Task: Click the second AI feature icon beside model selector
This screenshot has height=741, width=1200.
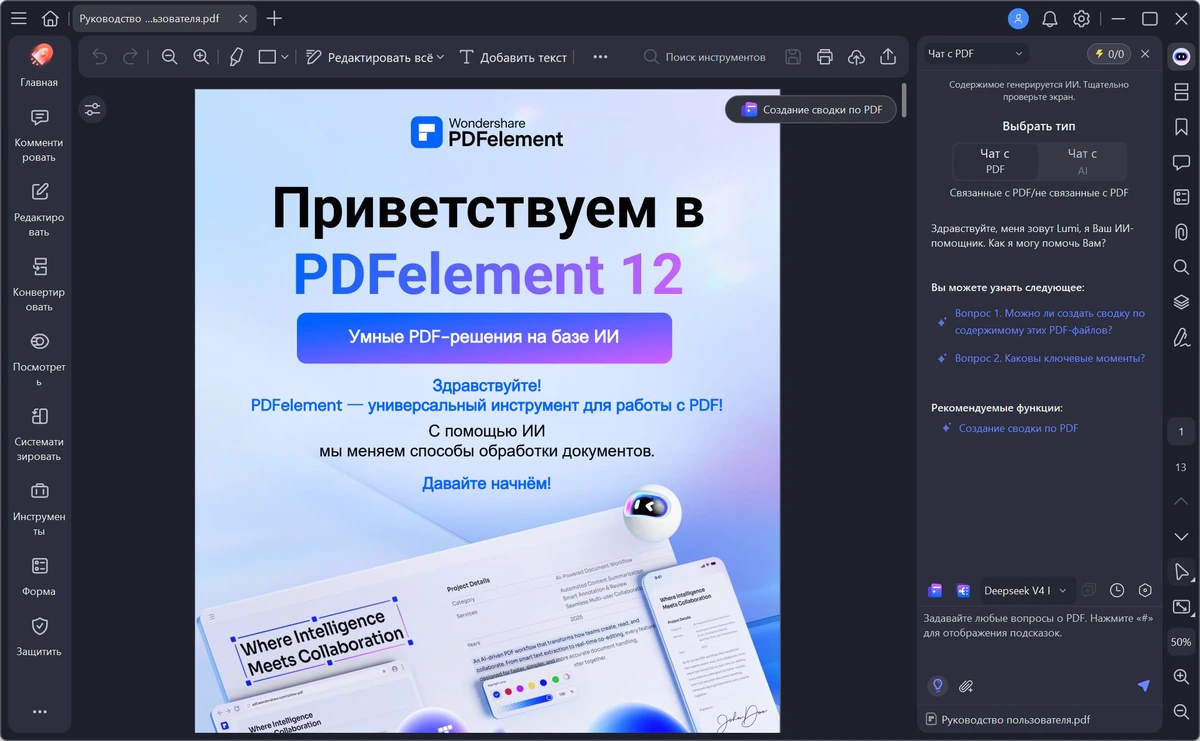Action: tap(963, 590)
